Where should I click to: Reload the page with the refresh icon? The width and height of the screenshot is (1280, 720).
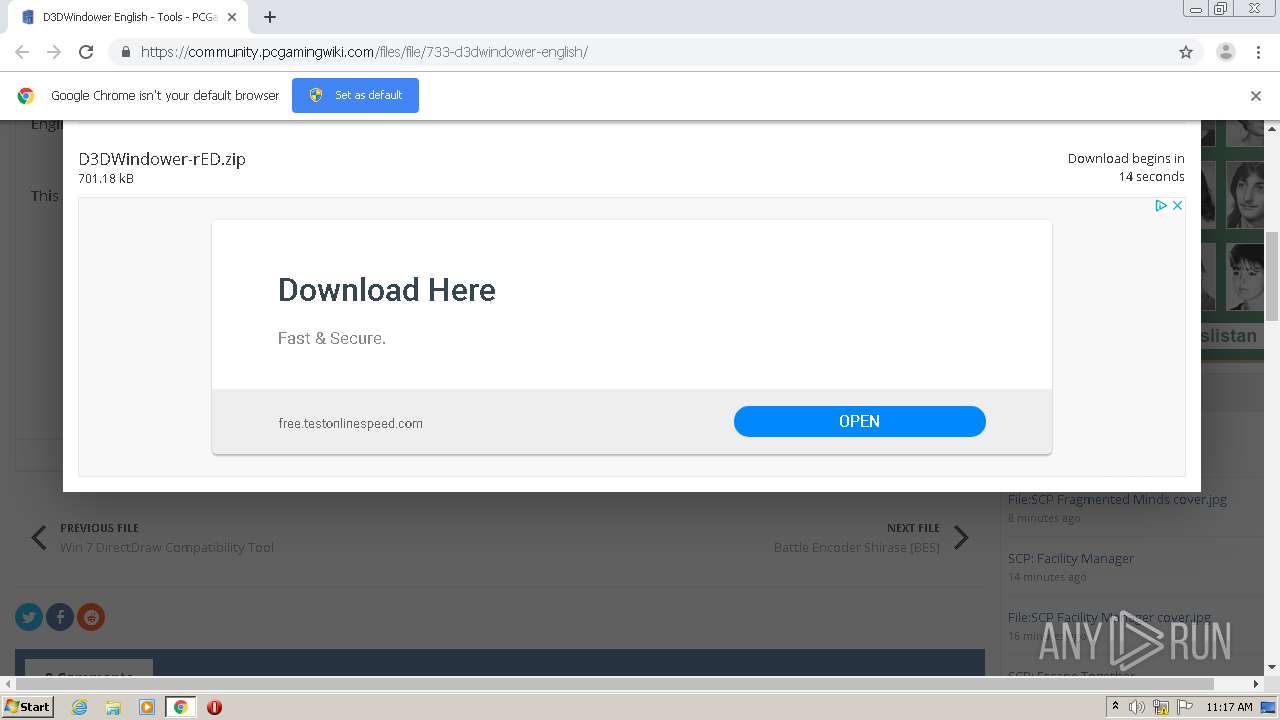(86, 52)
